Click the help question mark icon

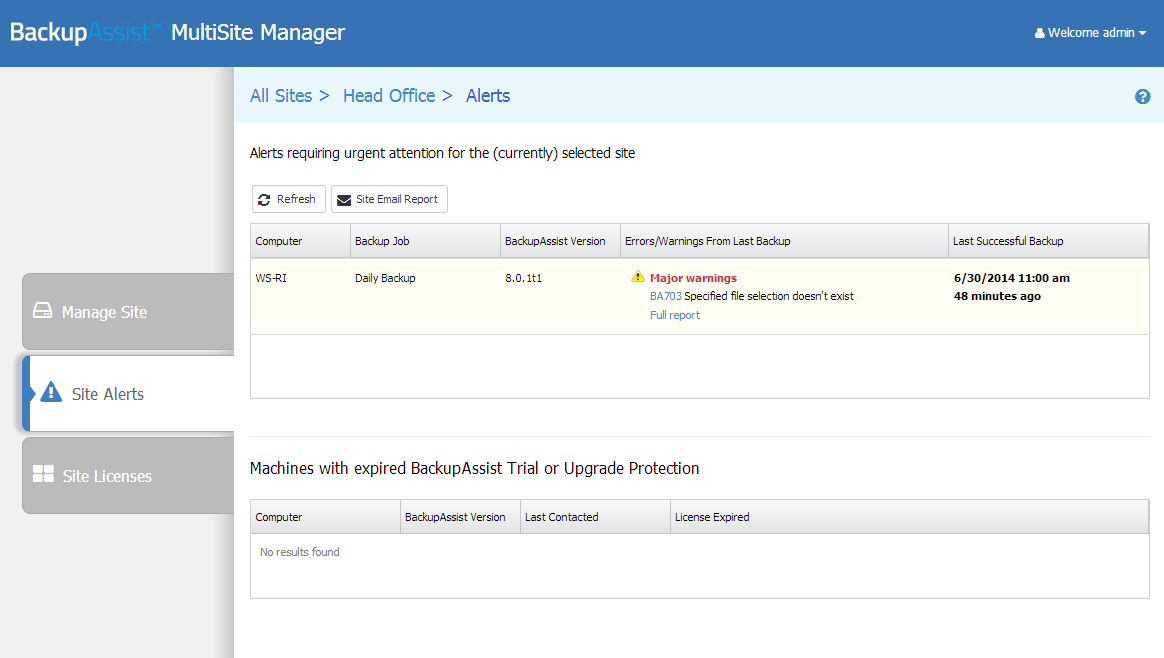(1142, 97)
